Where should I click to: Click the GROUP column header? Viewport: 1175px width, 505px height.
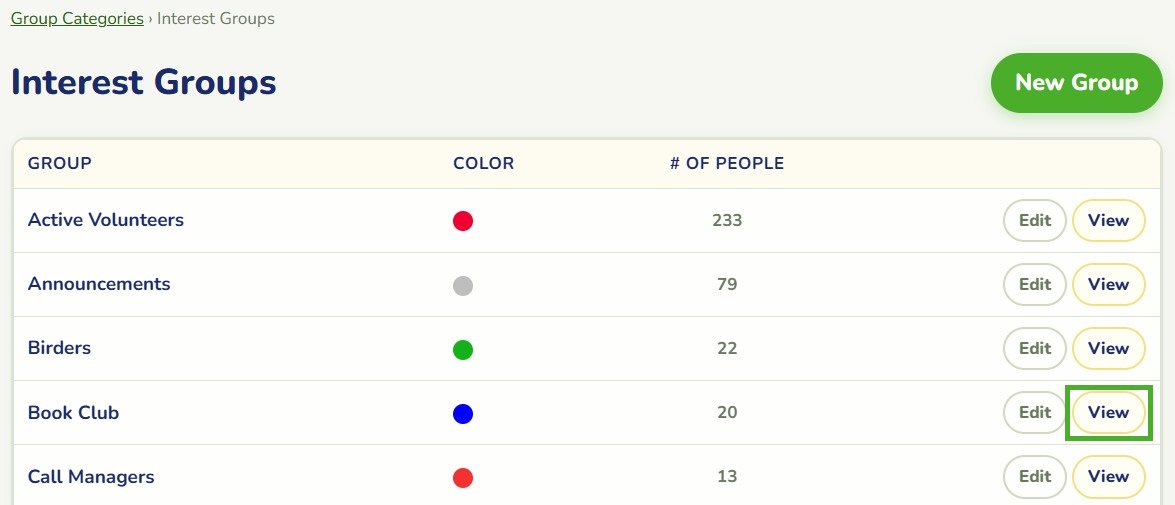point(60,163)
